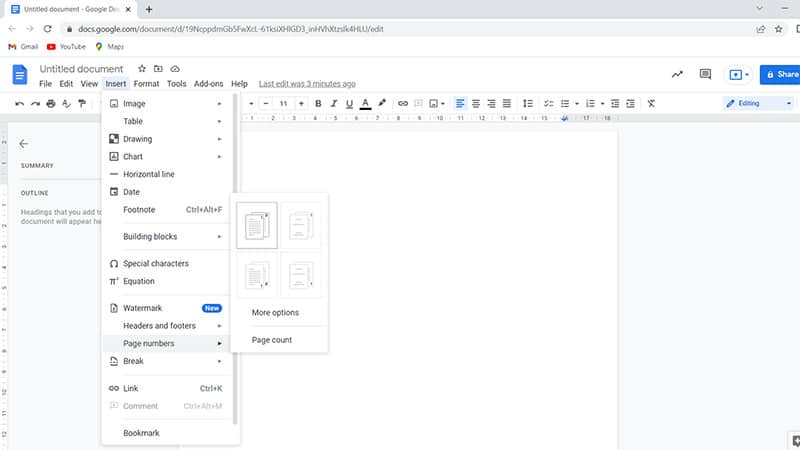This screenshot has width=800, height=450.
Task: Star the Untitled document
Action: [141, 69]
